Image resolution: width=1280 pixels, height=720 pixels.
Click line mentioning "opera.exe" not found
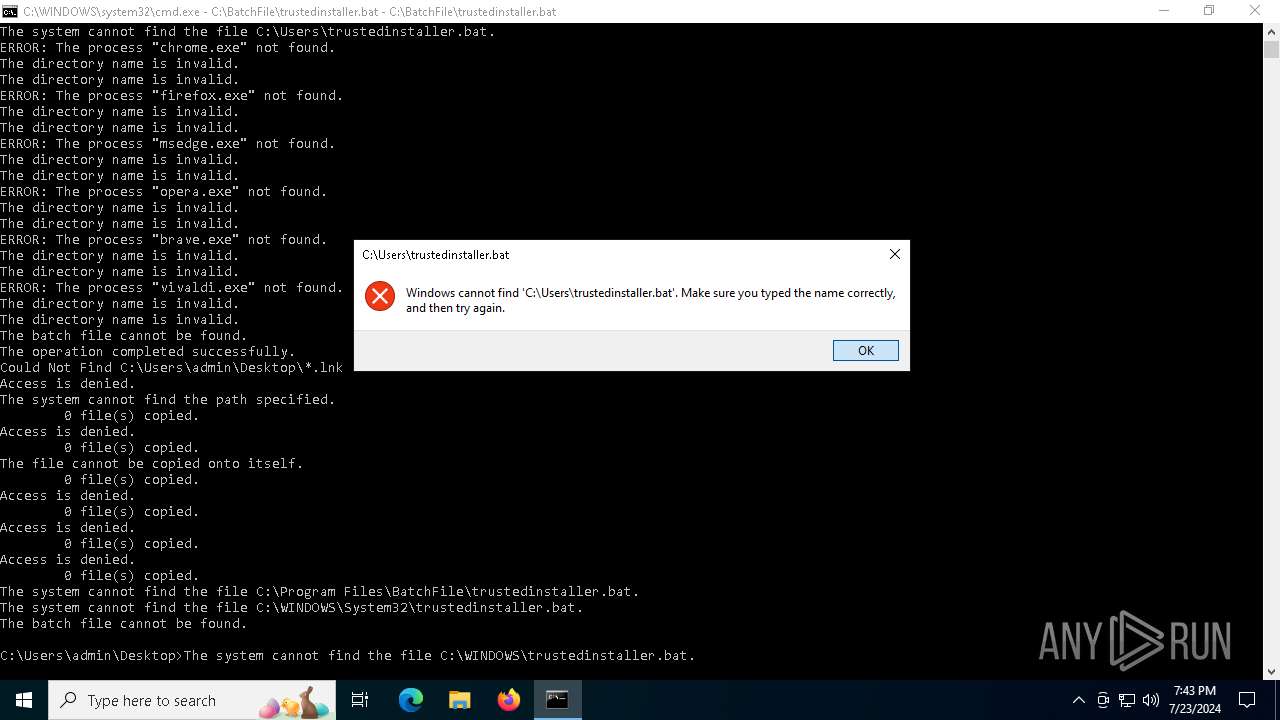tap(164, 191)
